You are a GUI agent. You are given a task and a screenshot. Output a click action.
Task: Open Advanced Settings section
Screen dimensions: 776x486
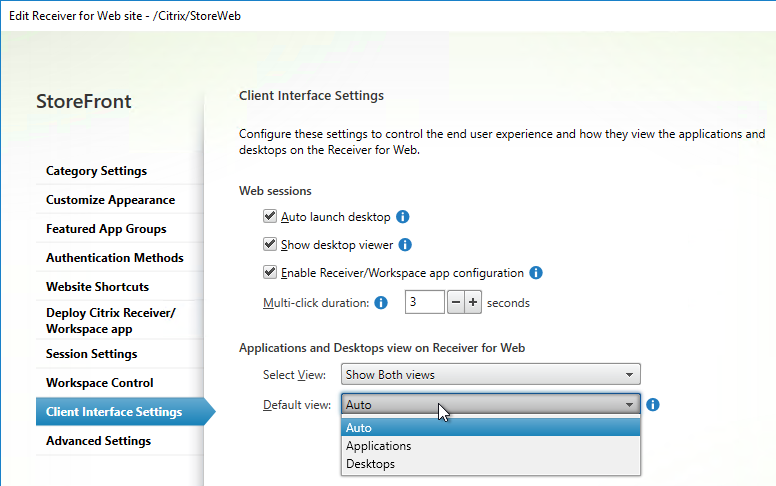pos(120,441)
